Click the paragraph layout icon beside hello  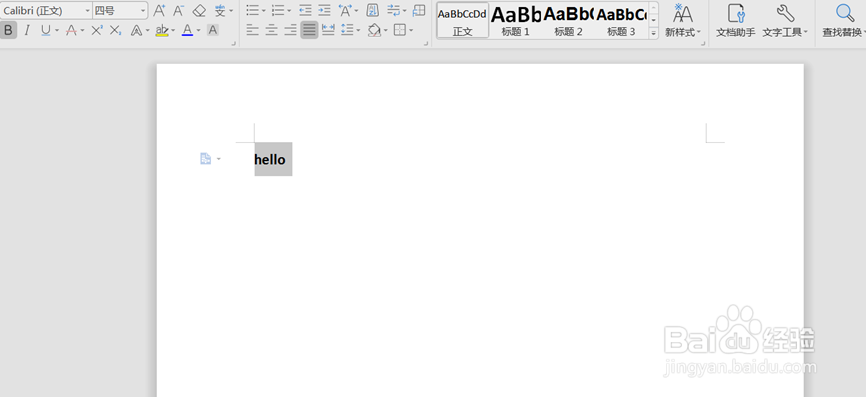point(205,159)
